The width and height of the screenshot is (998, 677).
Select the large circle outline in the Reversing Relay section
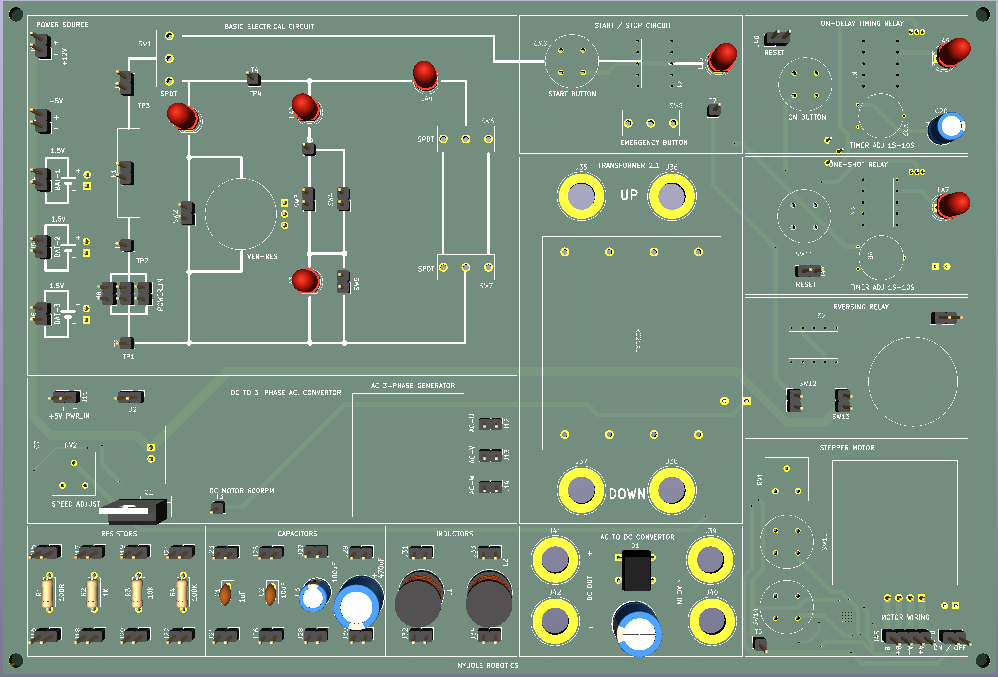click(913, 382)
